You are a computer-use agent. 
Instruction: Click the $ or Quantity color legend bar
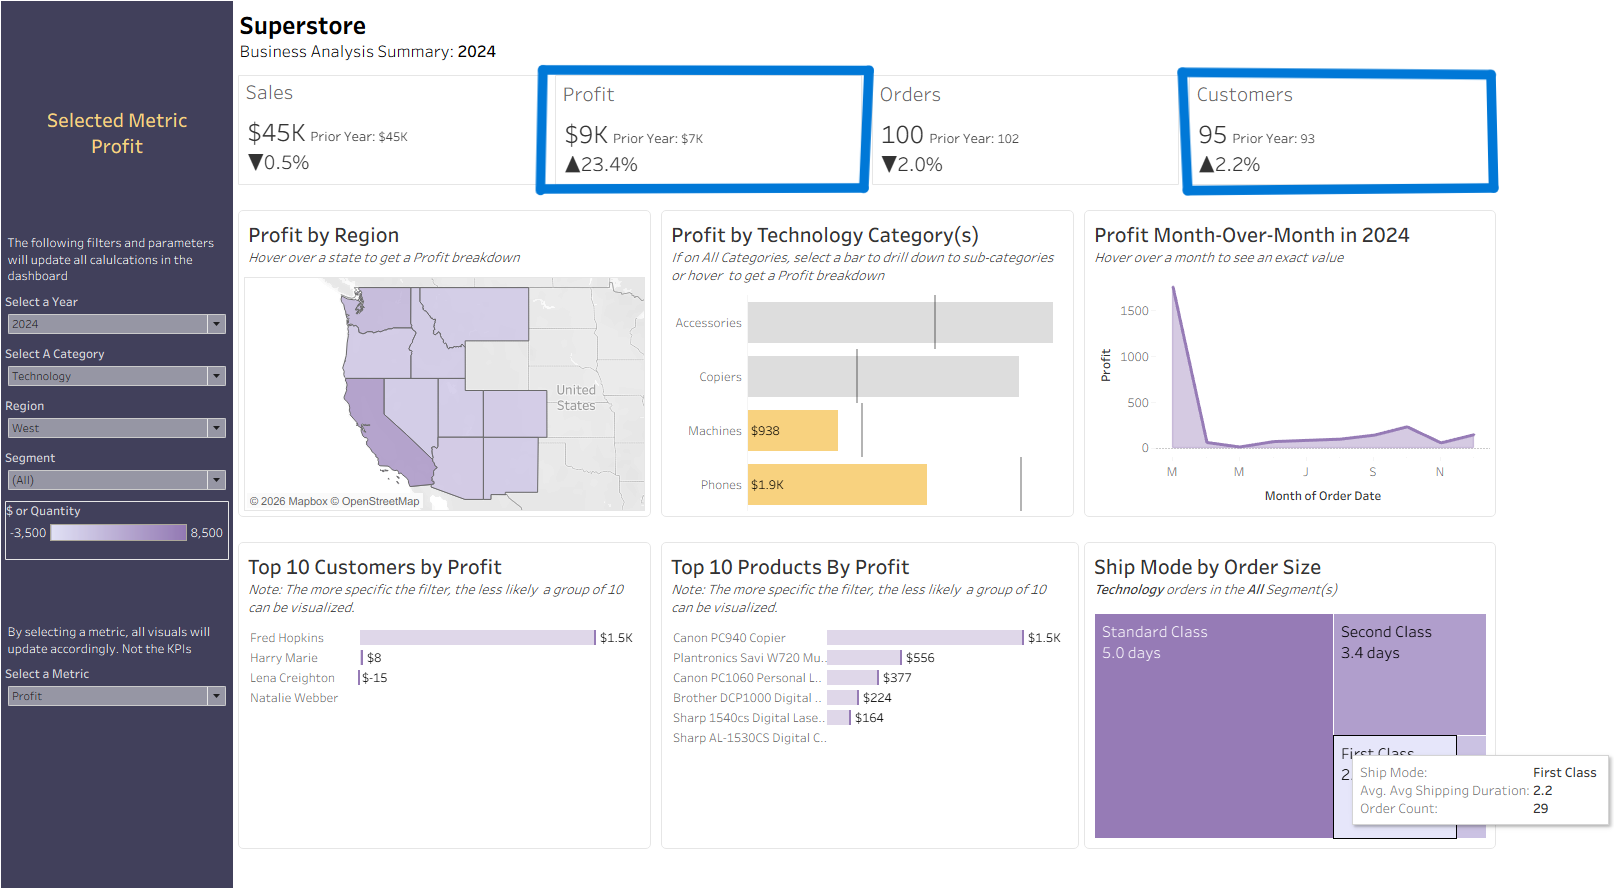coord(119,533)
